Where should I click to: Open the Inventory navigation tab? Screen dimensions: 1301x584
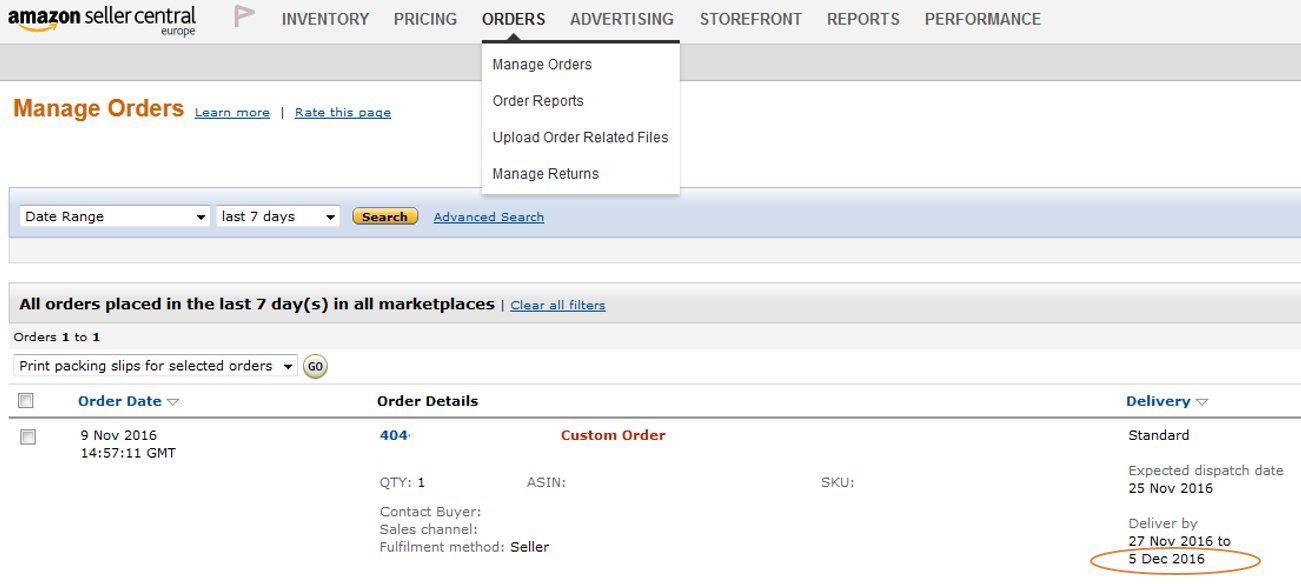[x=325, y=19]
